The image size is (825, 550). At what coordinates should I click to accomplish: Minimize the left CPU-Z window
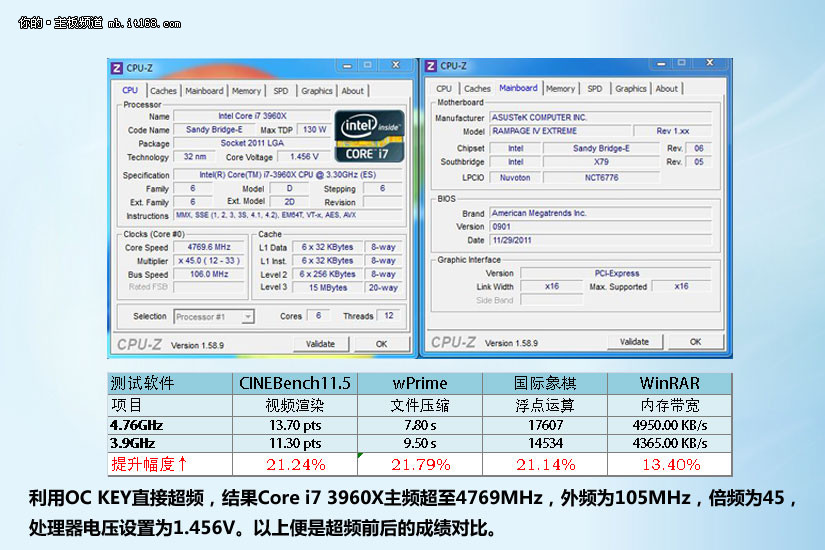347,65
